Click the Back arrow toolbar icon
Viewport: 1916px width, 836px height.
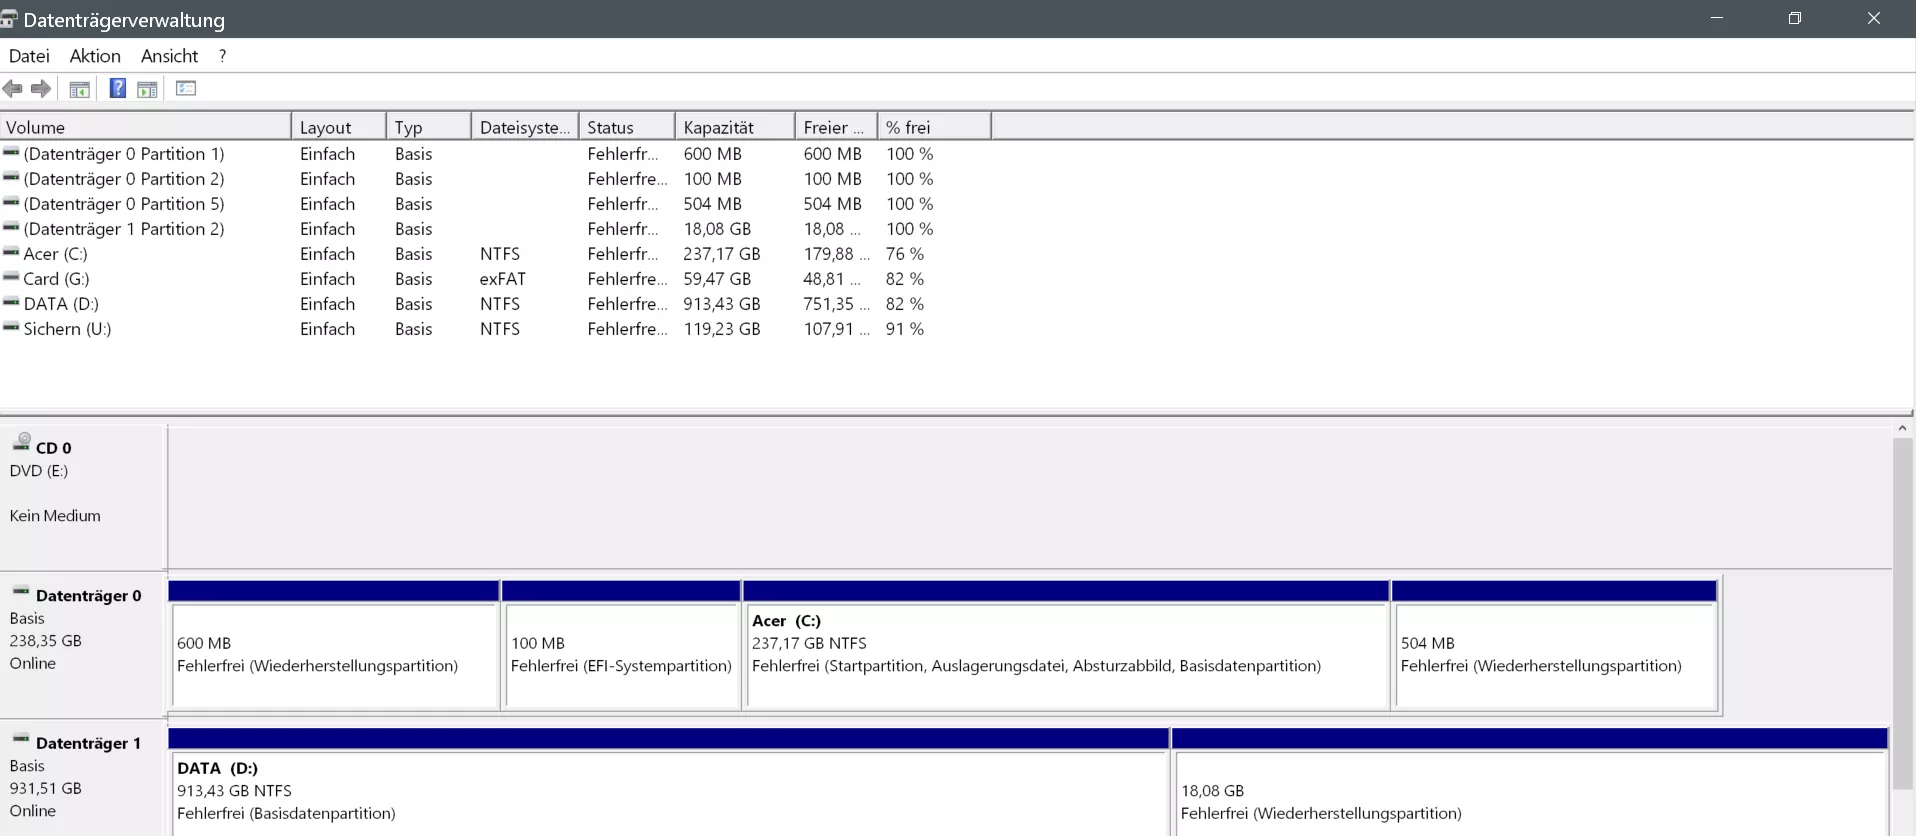[x=13, y=89]
